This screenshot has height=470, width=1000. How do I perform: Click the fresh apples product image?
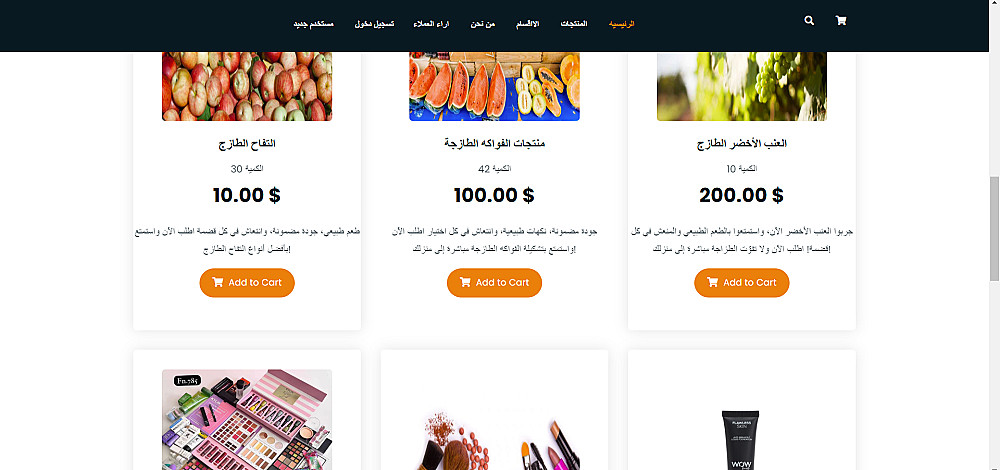point(247,86)
